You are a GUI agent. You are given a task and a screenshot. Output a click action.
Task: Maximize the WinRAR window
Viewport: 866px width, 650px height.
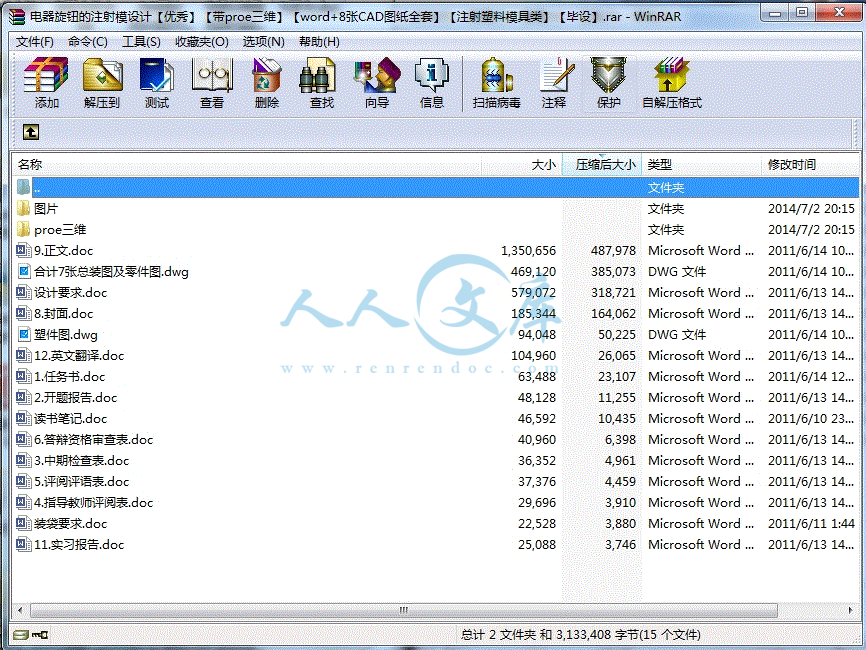pos(802,13)
